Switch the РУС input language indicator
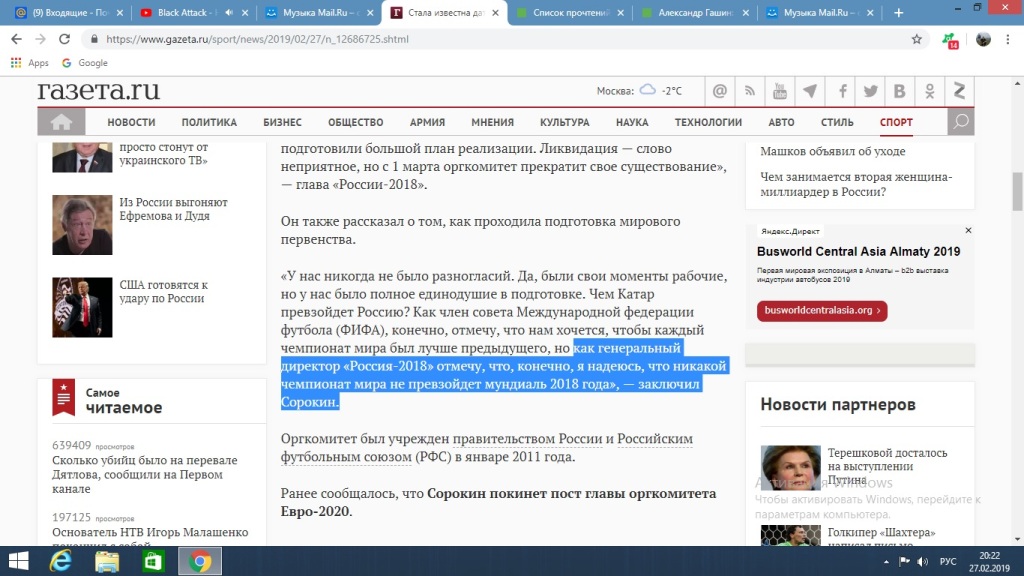This screenshot has width=1024, height=576. click(x=948, y=562)
